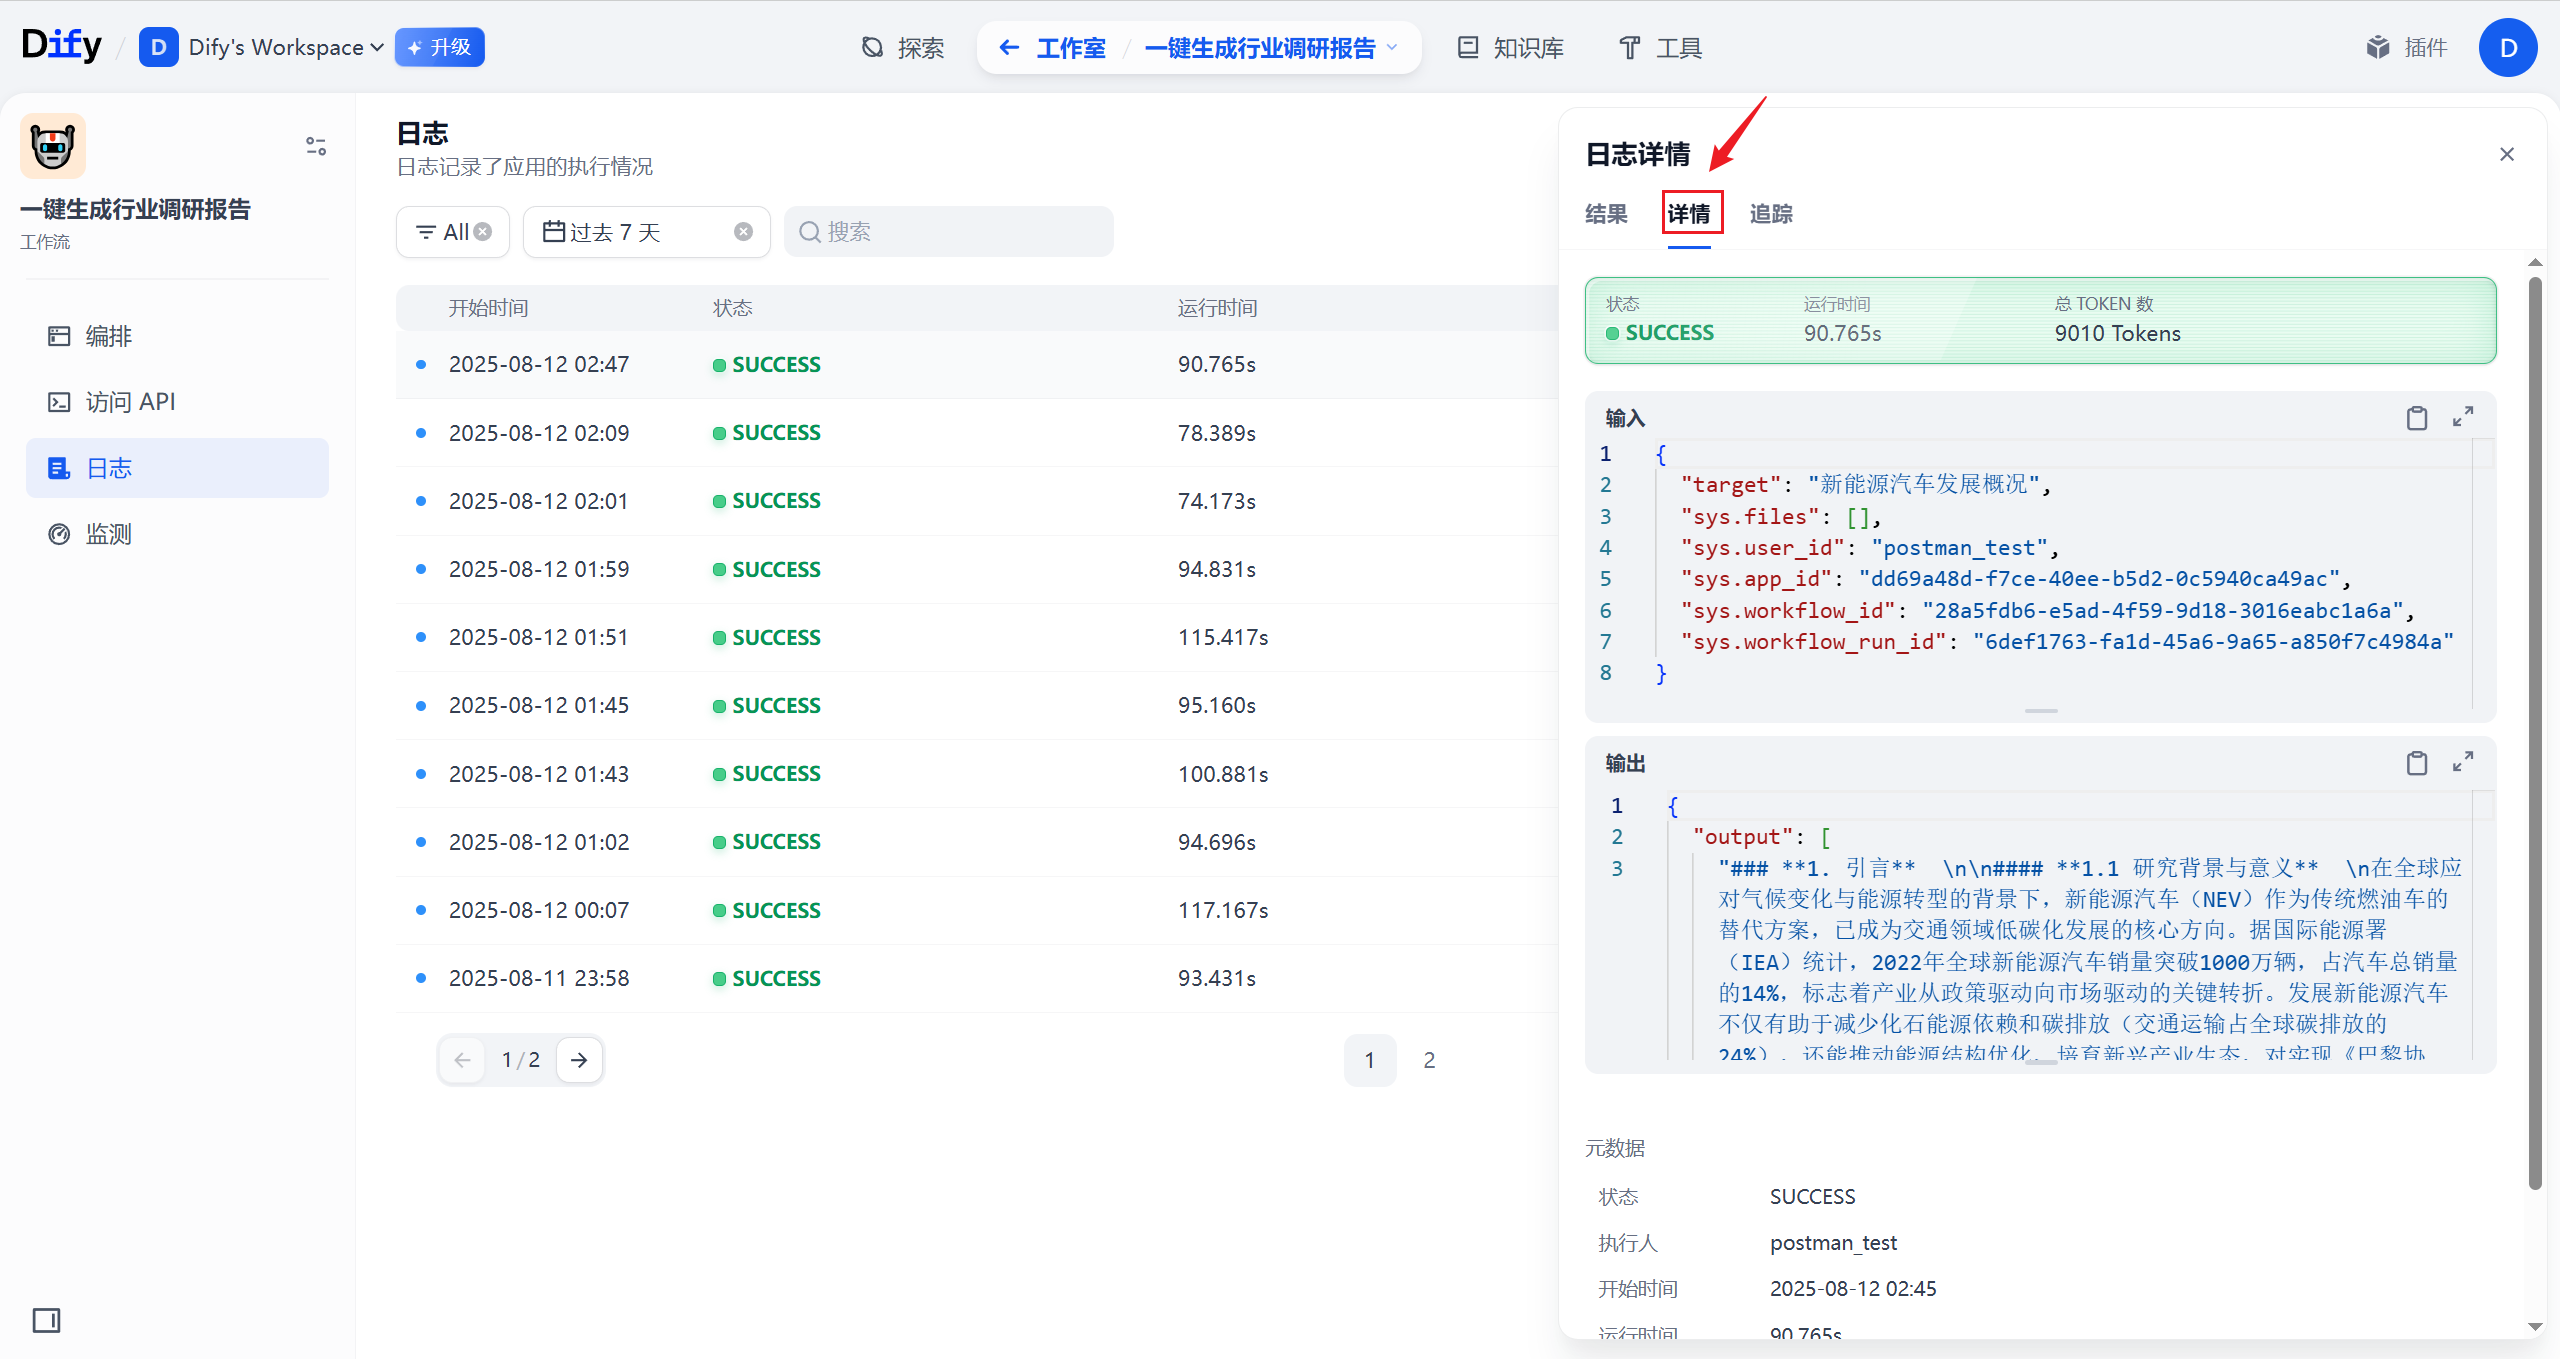Clear the 过去 7 天 date filter
This screenshot has height=1359, width=2560.
point(743,232)
